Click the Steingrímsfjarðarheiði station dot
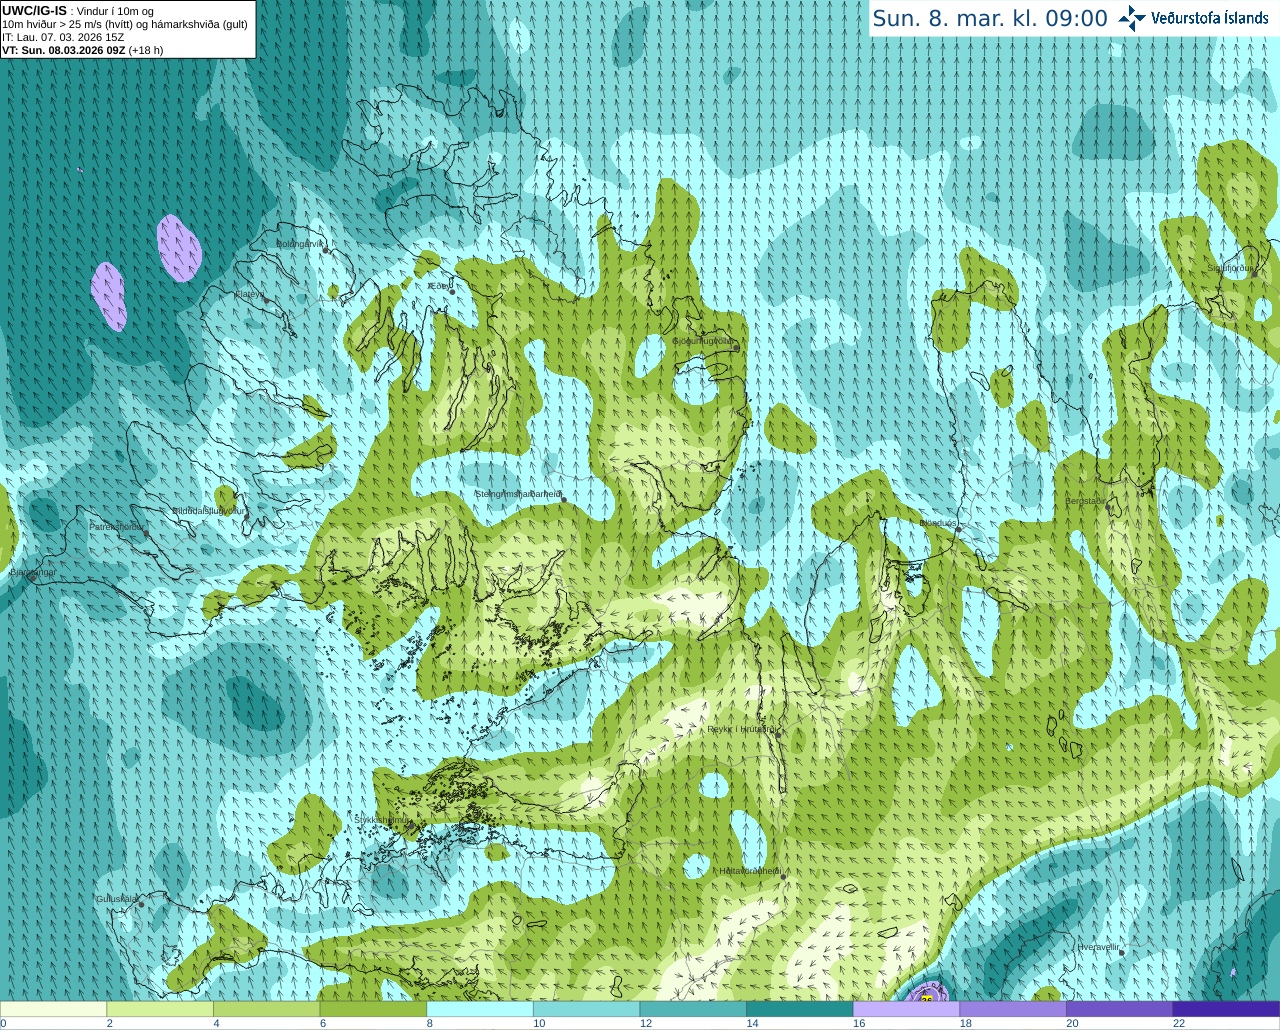This screenshot has width=1280, height=1030. pos(564,500)
